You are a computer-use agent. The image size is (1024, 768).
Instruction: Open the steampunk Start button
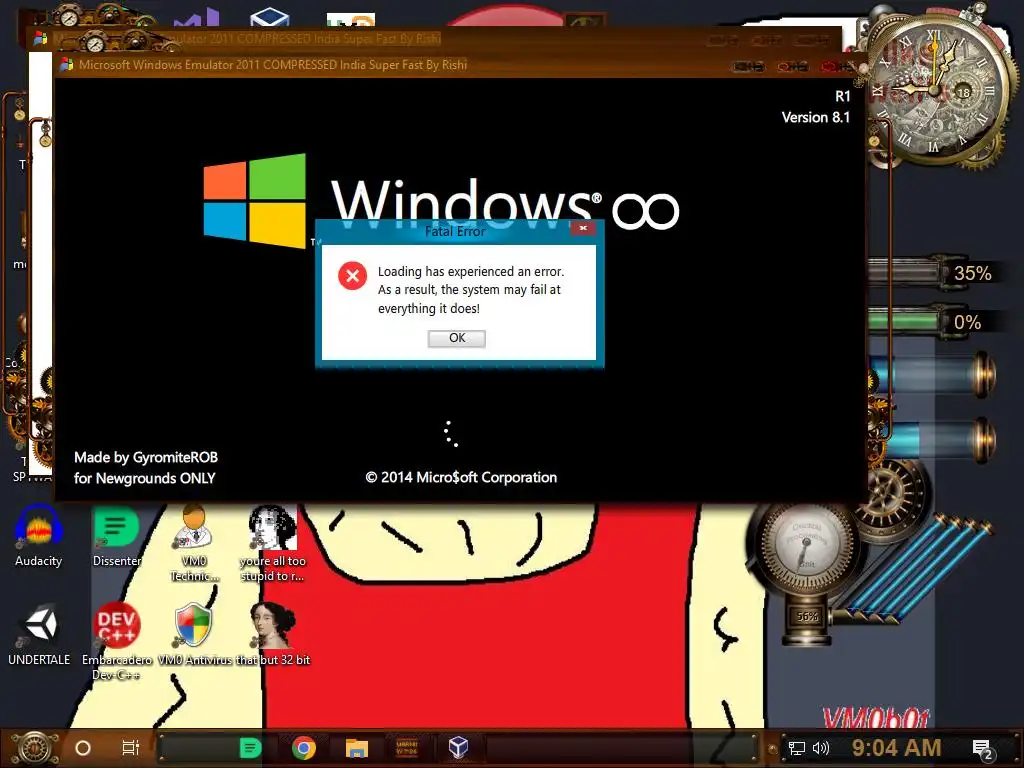[x=34, y=748]
